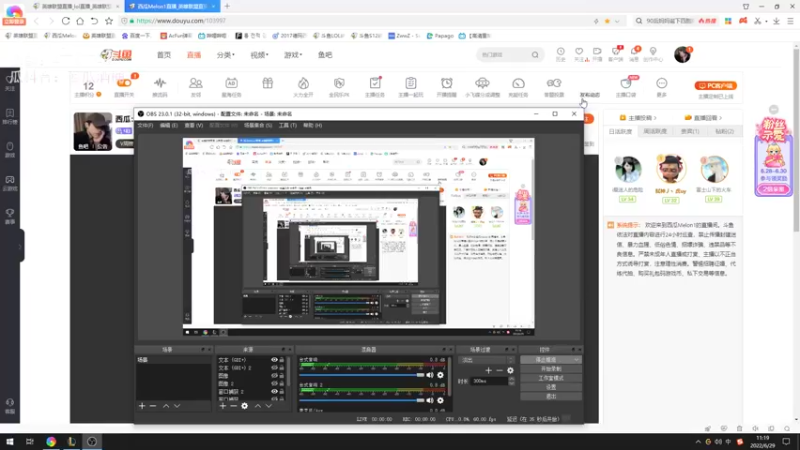Adjust 台式音响 volume slider
This screenshot has height=450, width=800.
(363, 375)
